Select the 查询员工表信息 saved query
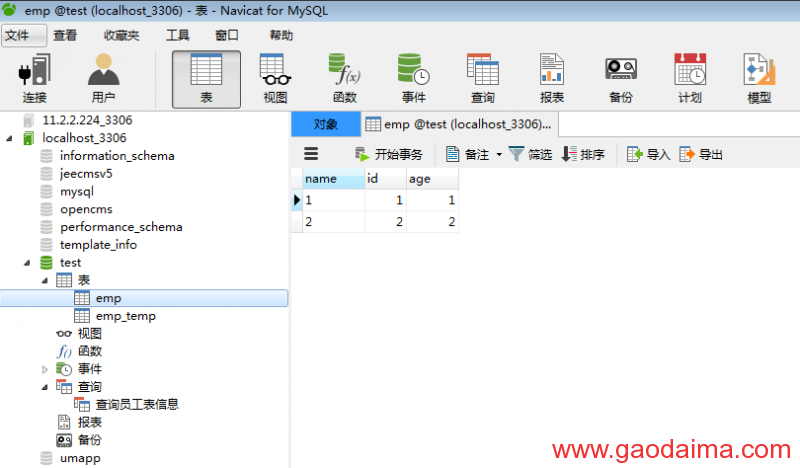 [137, 405]
